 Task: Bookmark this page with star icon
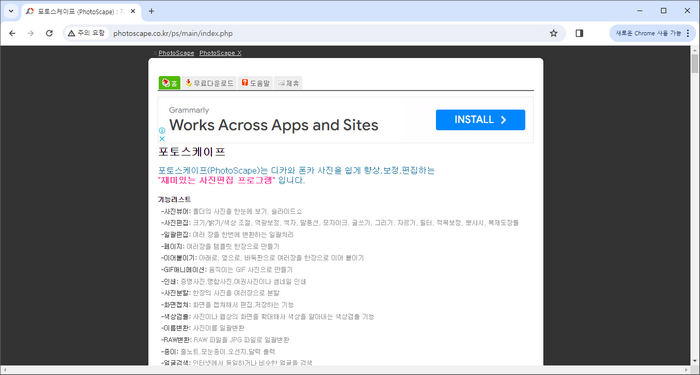[554, 33]
